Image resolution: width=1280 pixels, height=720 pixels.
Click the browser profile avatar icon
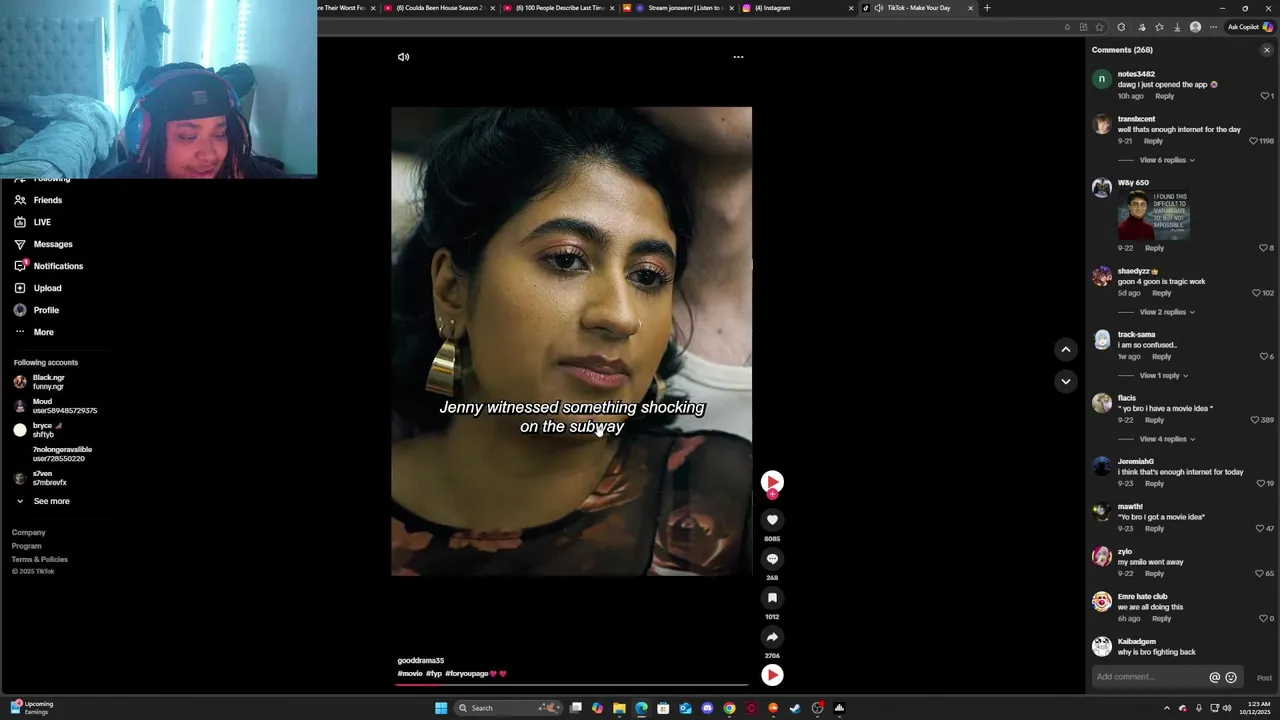point(1195,27)
